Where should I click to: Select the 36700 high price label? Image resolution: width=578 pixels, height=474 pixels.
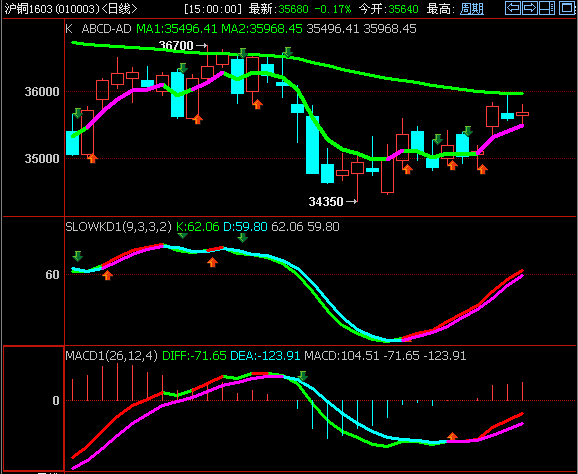point(176,46)
